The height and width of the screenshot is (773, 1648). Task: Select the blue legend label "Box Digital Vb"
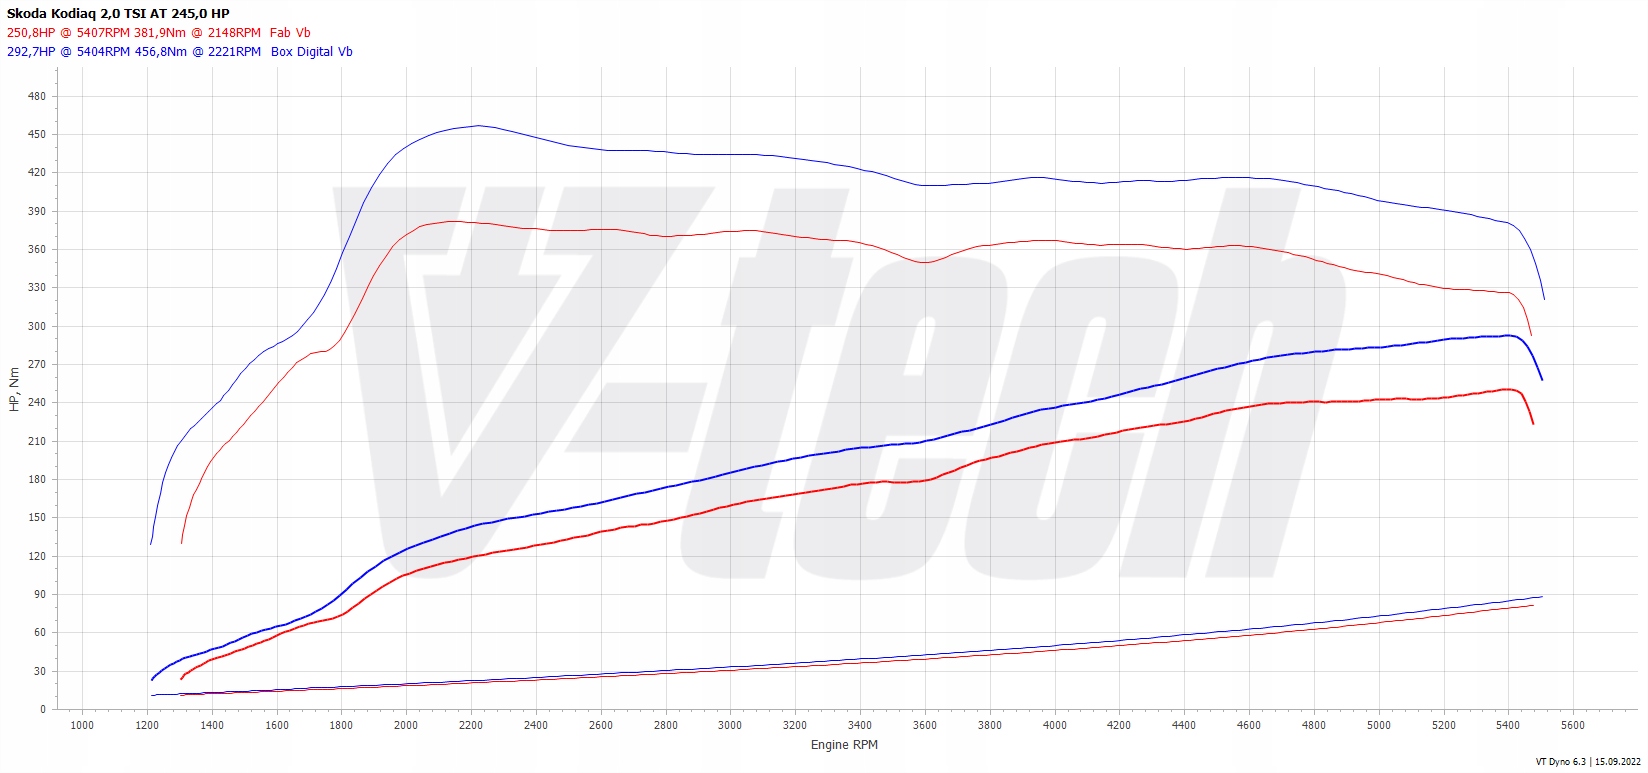pyautogui.click(x=312, y=52)
